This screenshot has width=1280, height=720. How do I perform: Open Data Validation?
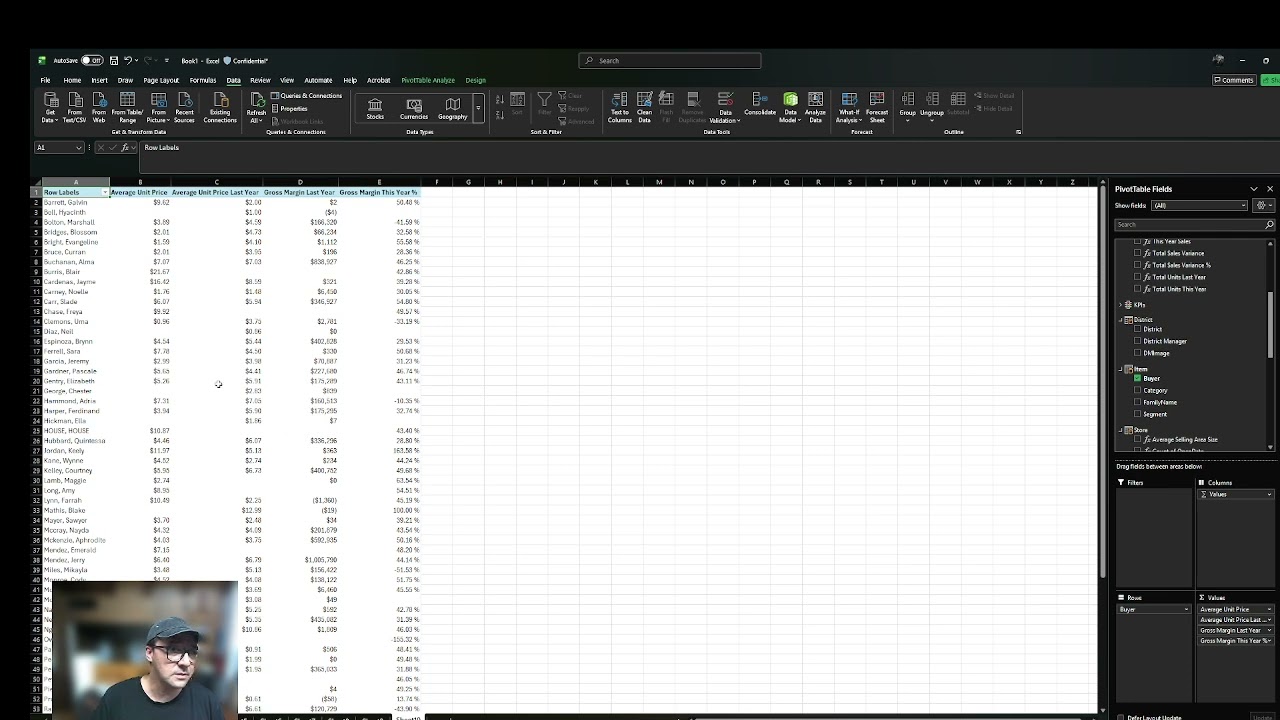click(x=725, y=107)
